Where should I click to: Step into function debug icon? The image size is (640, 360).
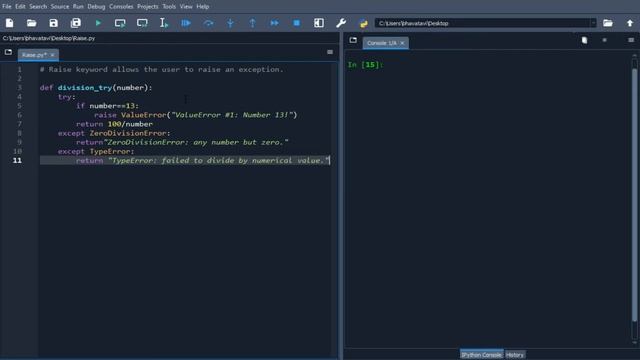pos(231,23)
